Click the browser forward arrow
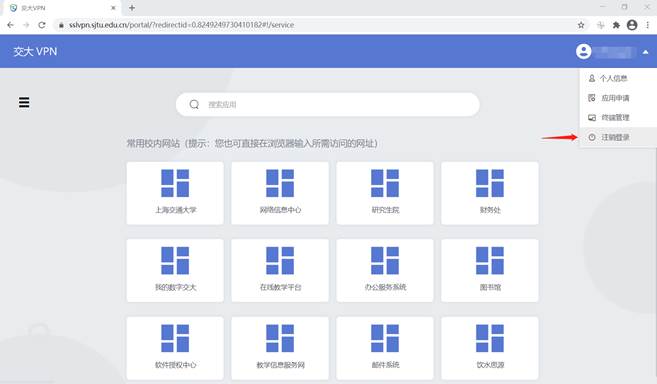The image size is (657, 384). [26, 25]
